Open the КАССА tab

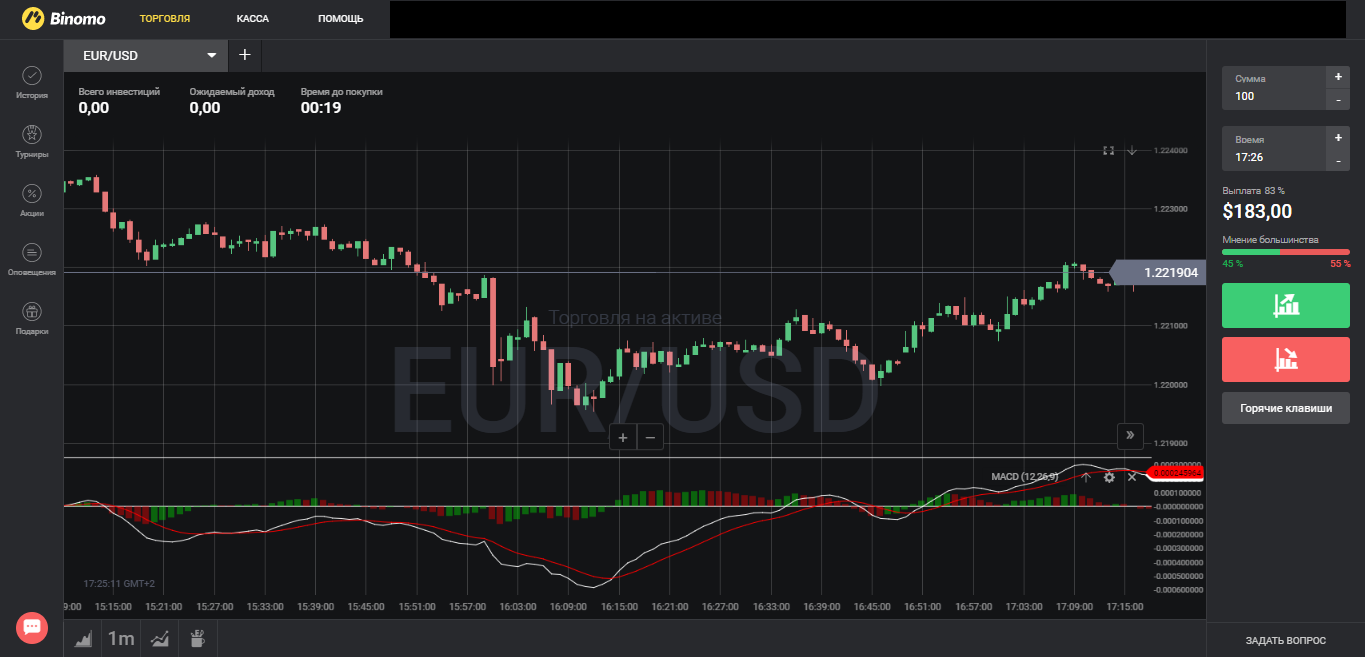[x=252, y=19]
